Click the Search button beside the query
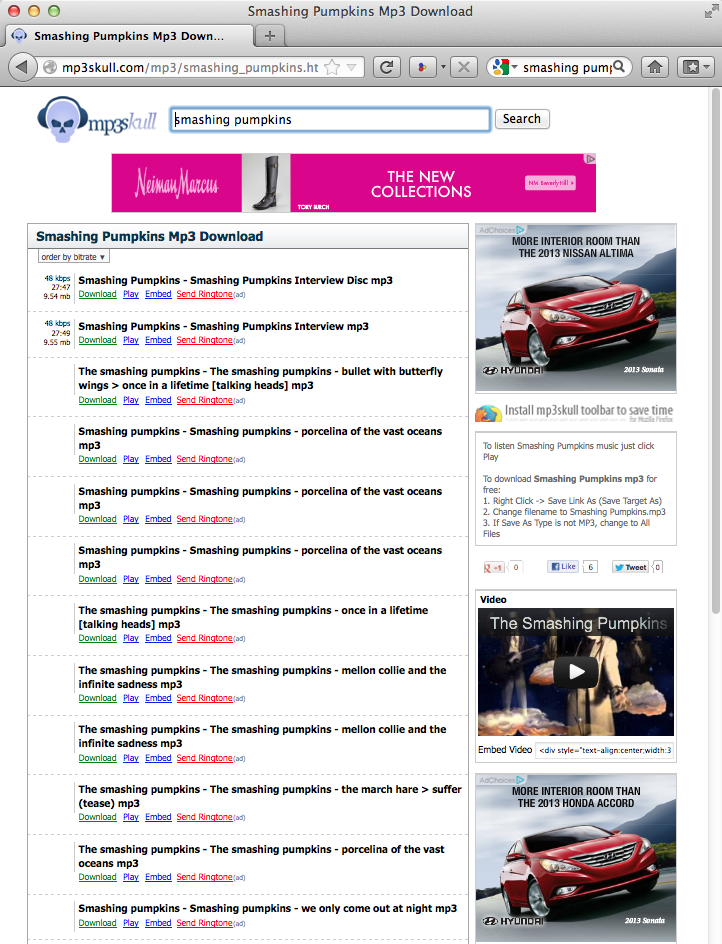This screenshot has width=722, height=944. pyautogui.click(x=521, y=119)
